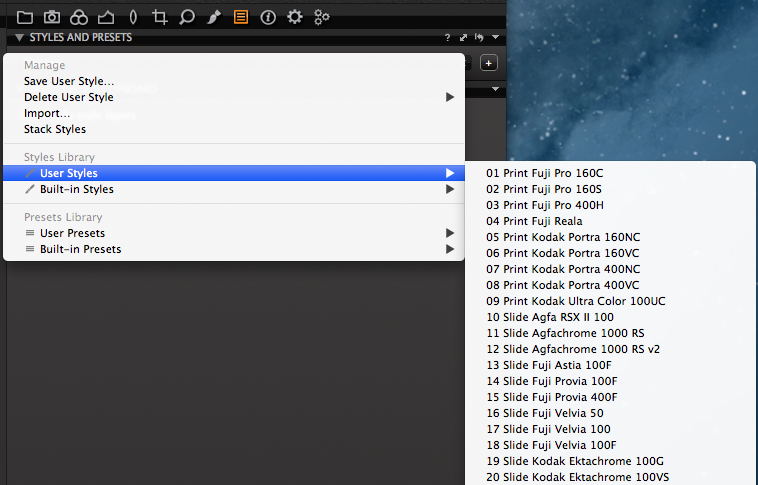Image resolution: width=758 pixels, height=485 pixels.
Task: Collapse the Styles and Presets panel triangle
Action: [19, 38]
